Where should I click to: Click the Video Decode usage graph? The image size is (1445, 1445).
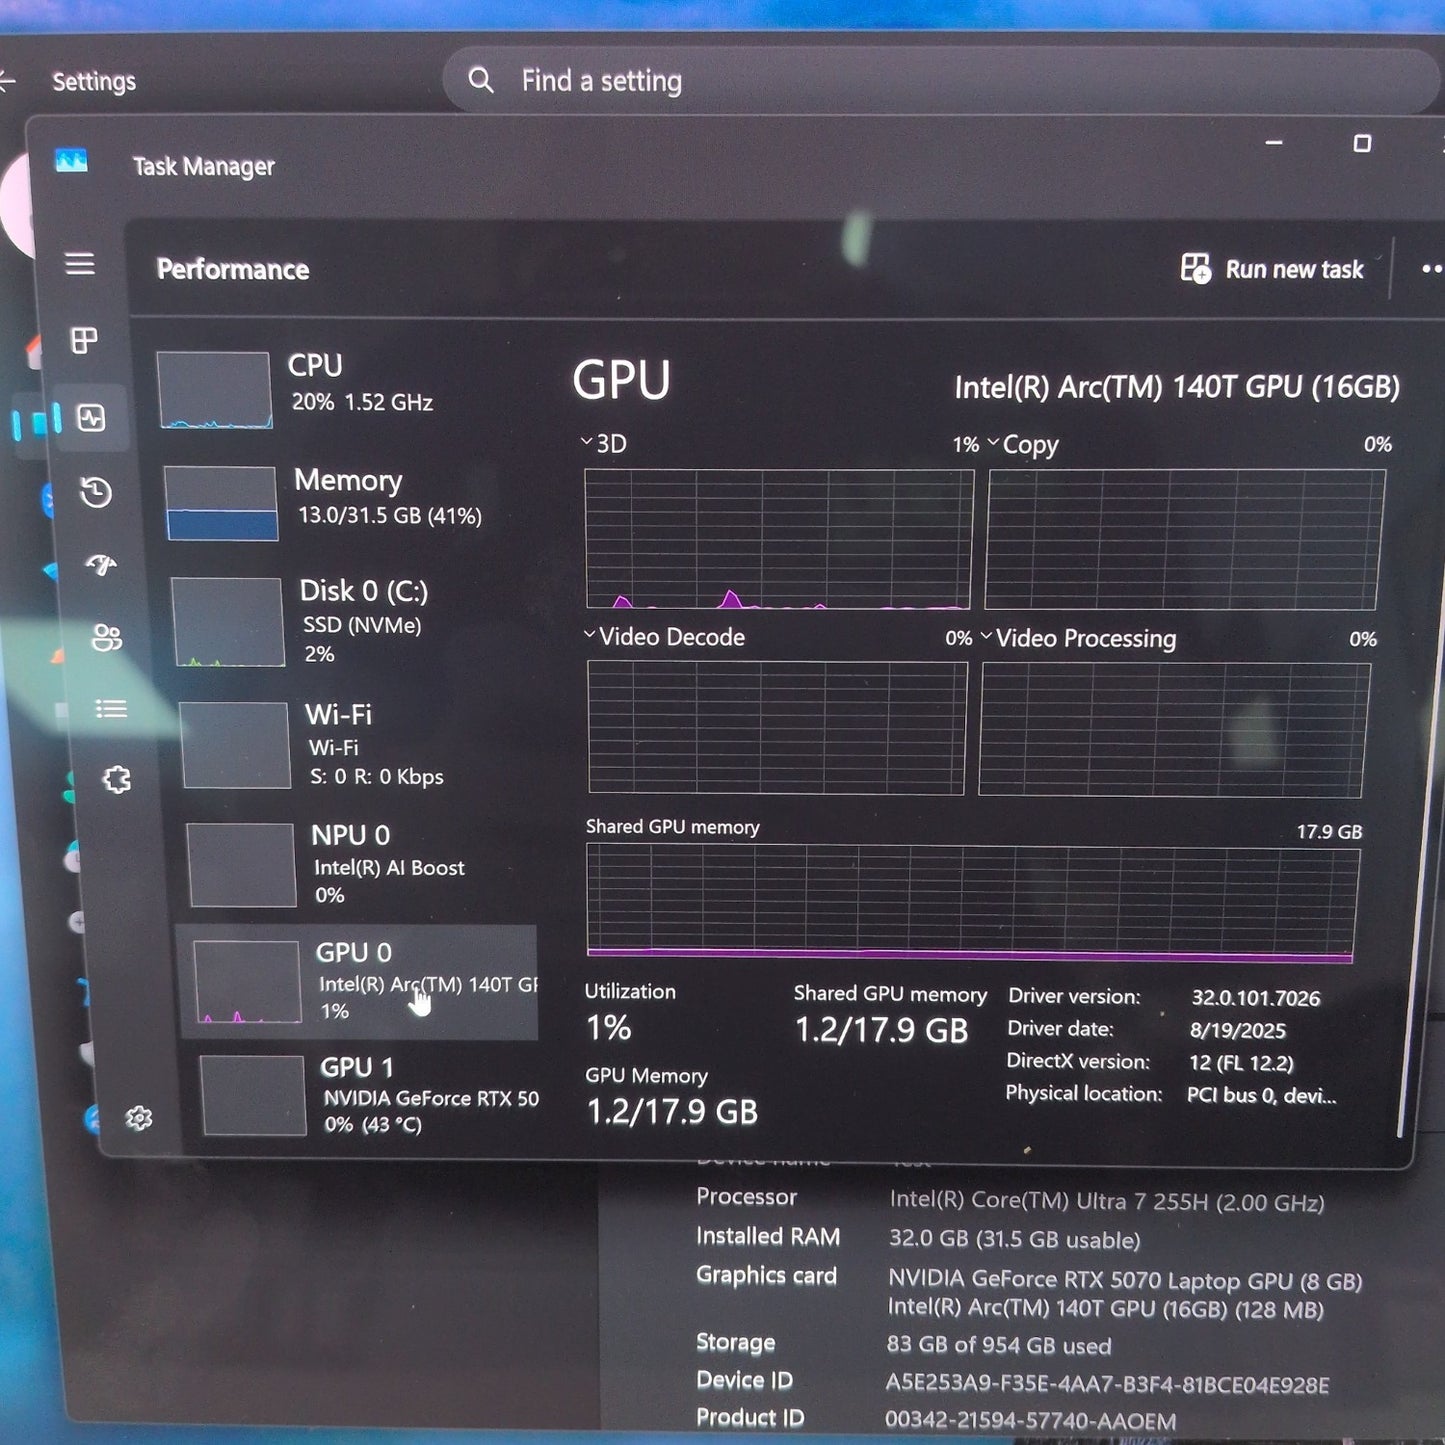(777, 728)
